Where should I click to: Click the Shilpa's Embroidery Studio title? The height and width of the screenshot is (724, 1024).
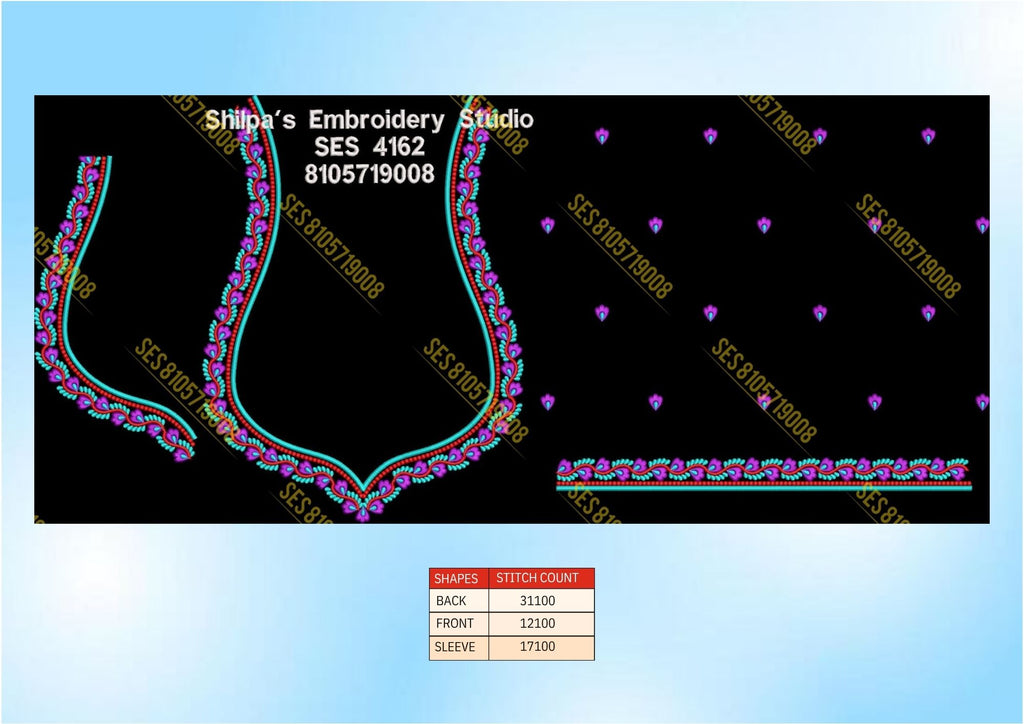pos(369,120)
